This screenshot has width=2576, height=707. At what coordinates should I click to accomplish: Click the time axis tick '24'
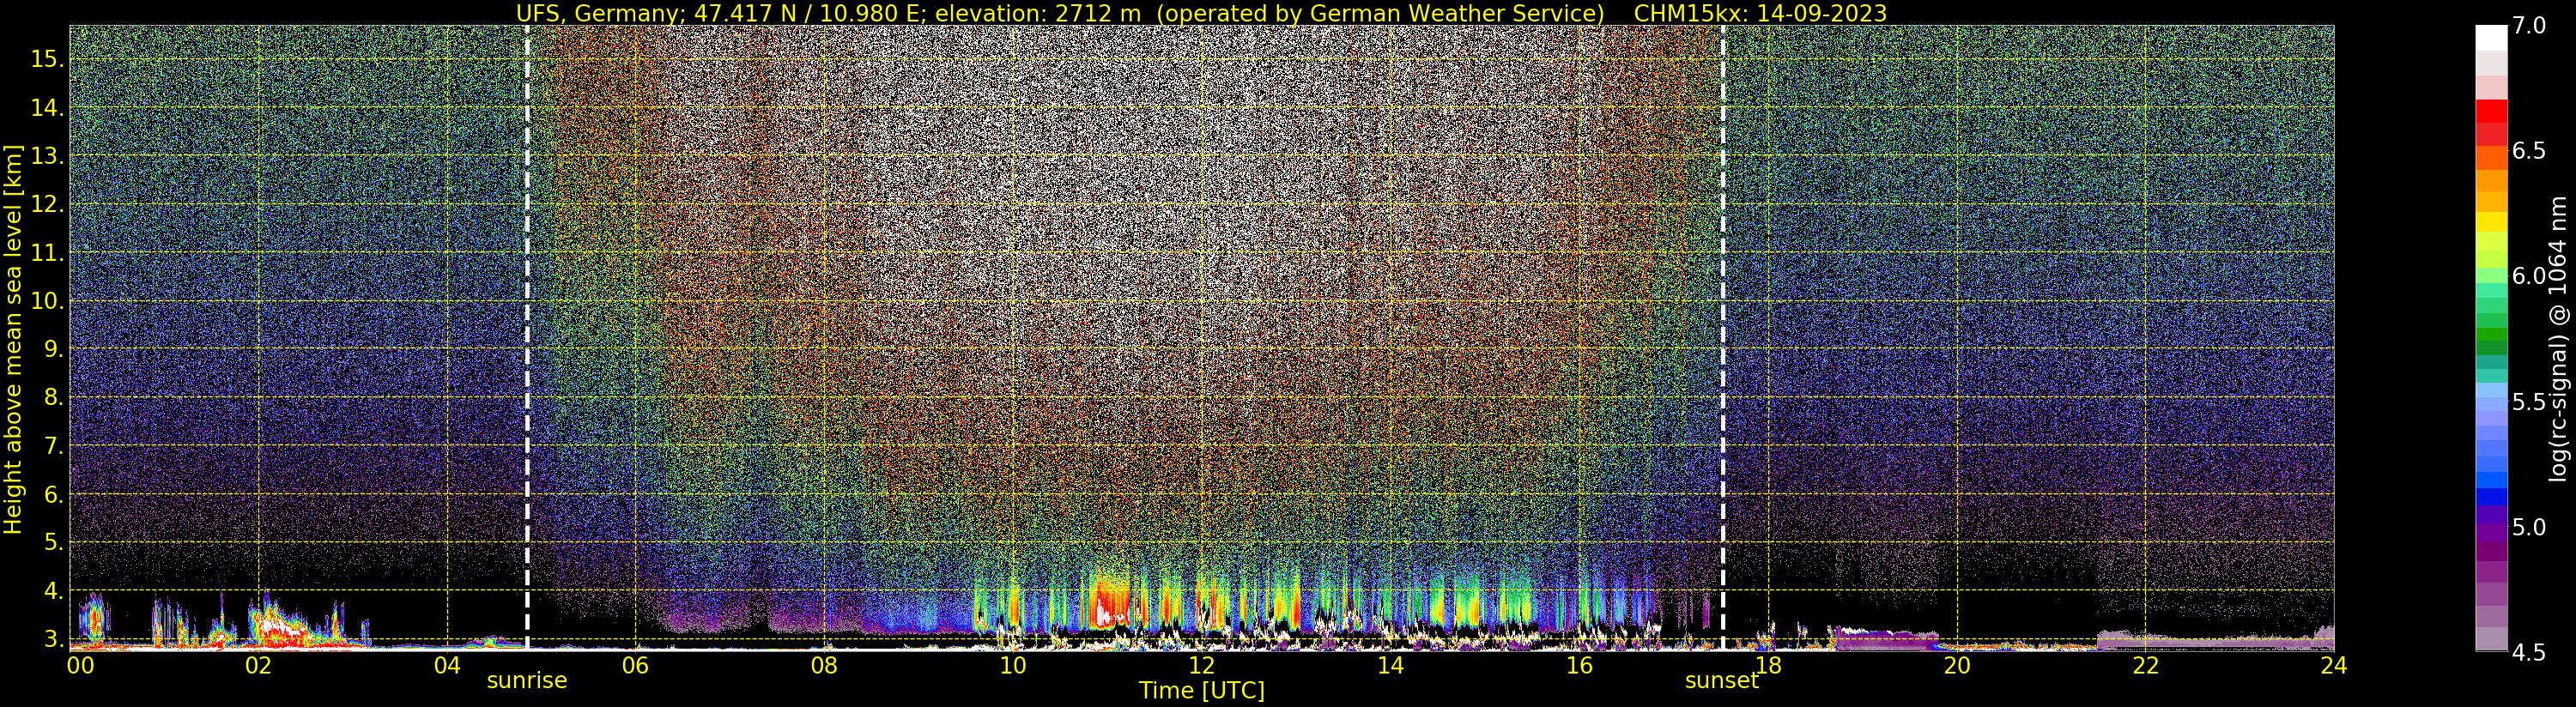point(2334,665)
